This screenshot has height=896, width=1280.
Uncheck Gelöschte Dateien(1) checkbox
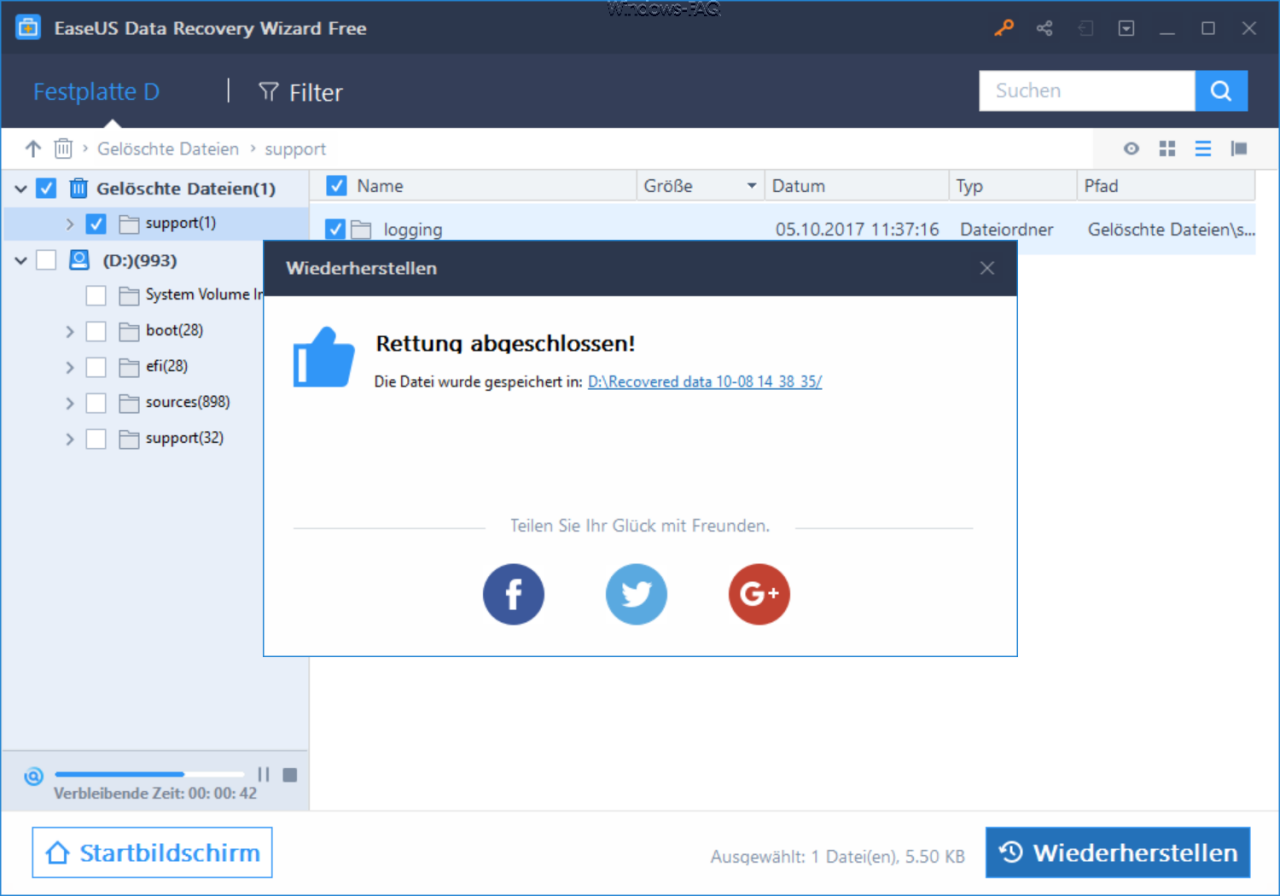tap(46, 188)
